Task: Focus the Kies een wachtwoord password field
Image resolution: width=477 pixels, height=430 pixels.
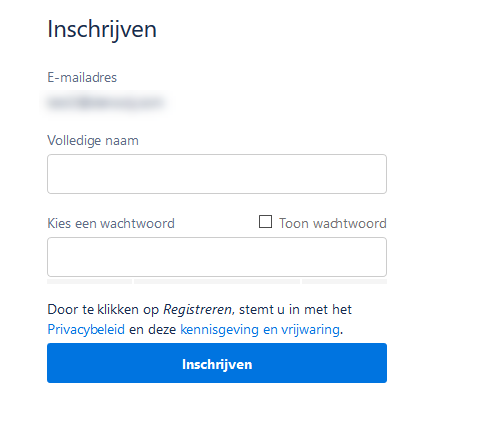Action: point(217,257)
